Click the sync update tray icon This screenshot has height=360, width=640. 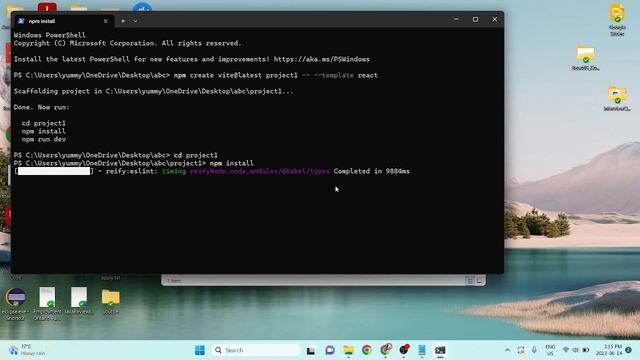click(521, 350)
